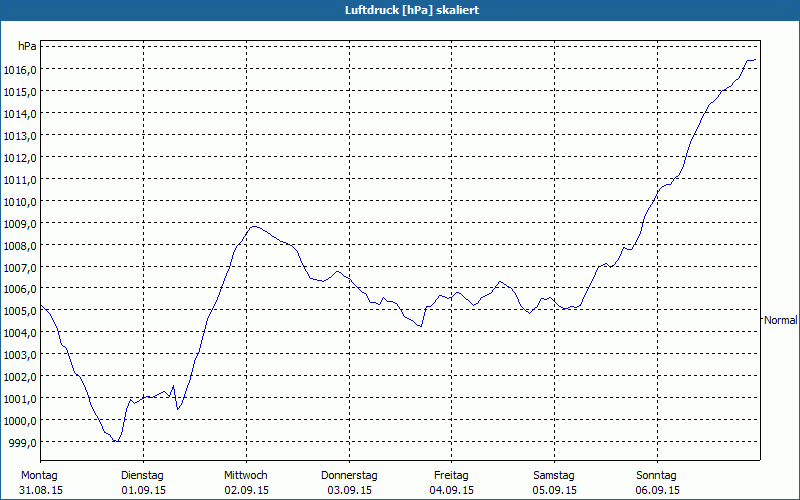
Task: Click the 1012,0 y-axis value
Action: click(20, 158)
